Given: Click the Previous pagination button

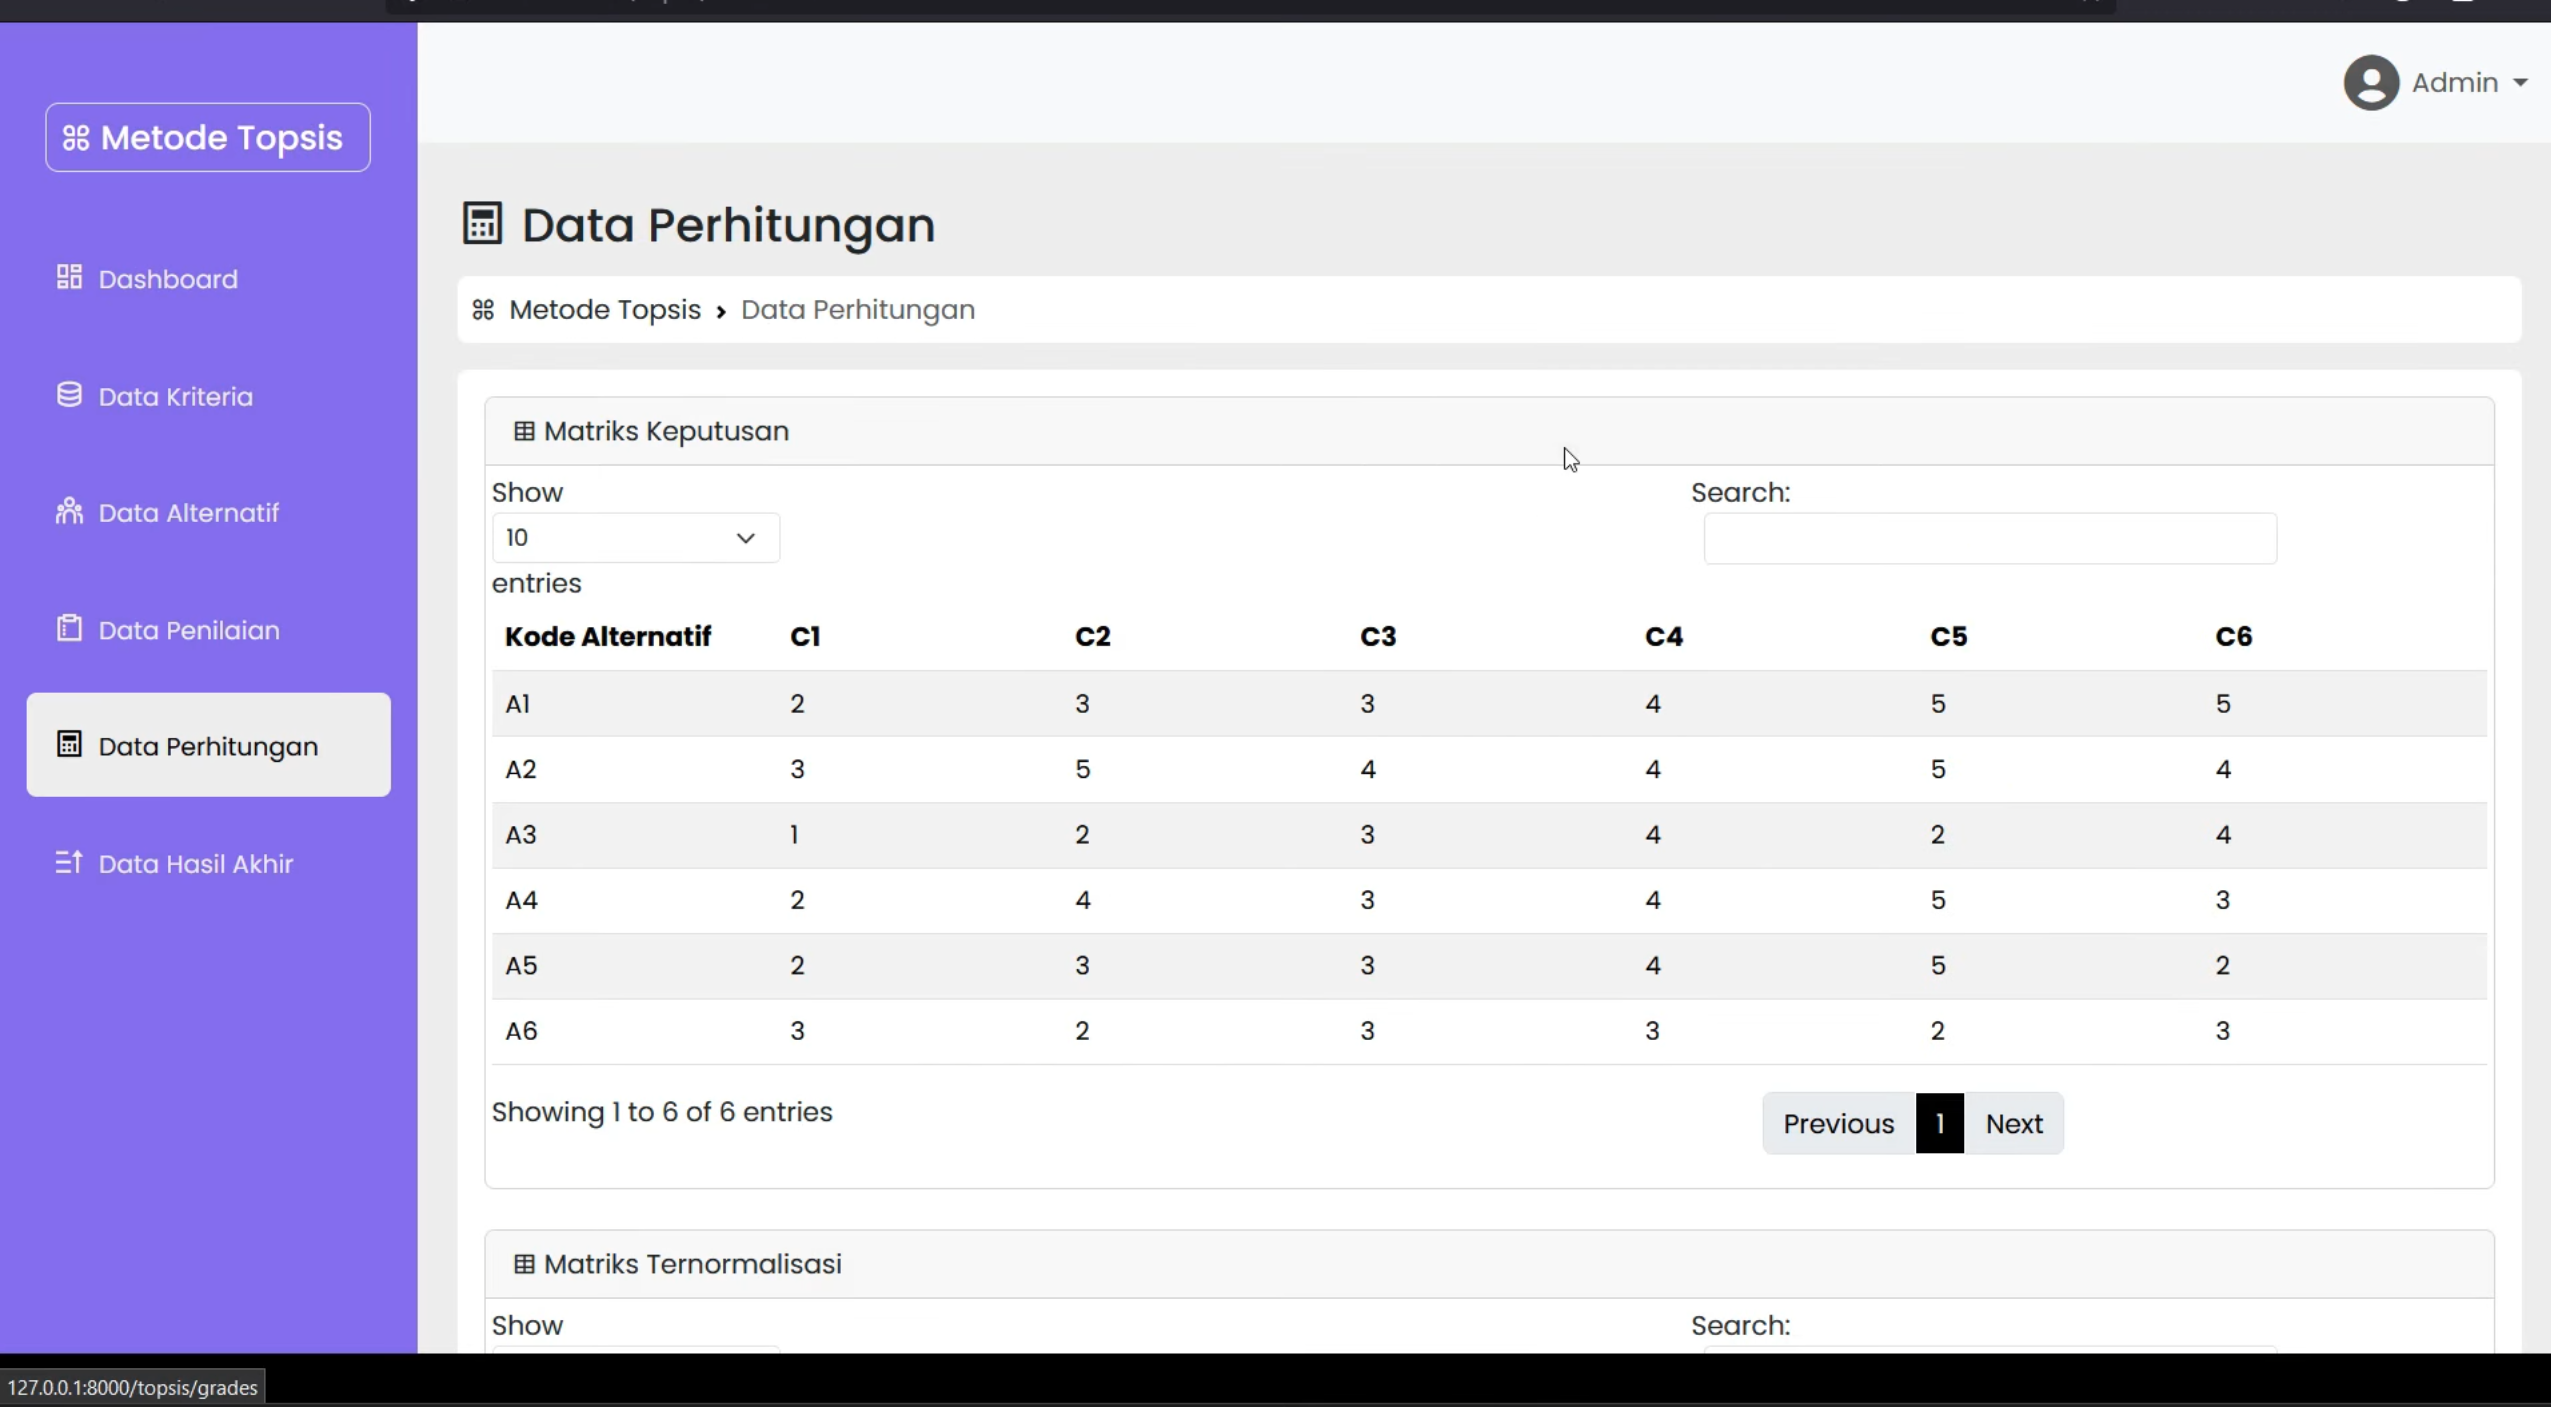Looking at the screenshot, I should click(x=1838, y=1124).
